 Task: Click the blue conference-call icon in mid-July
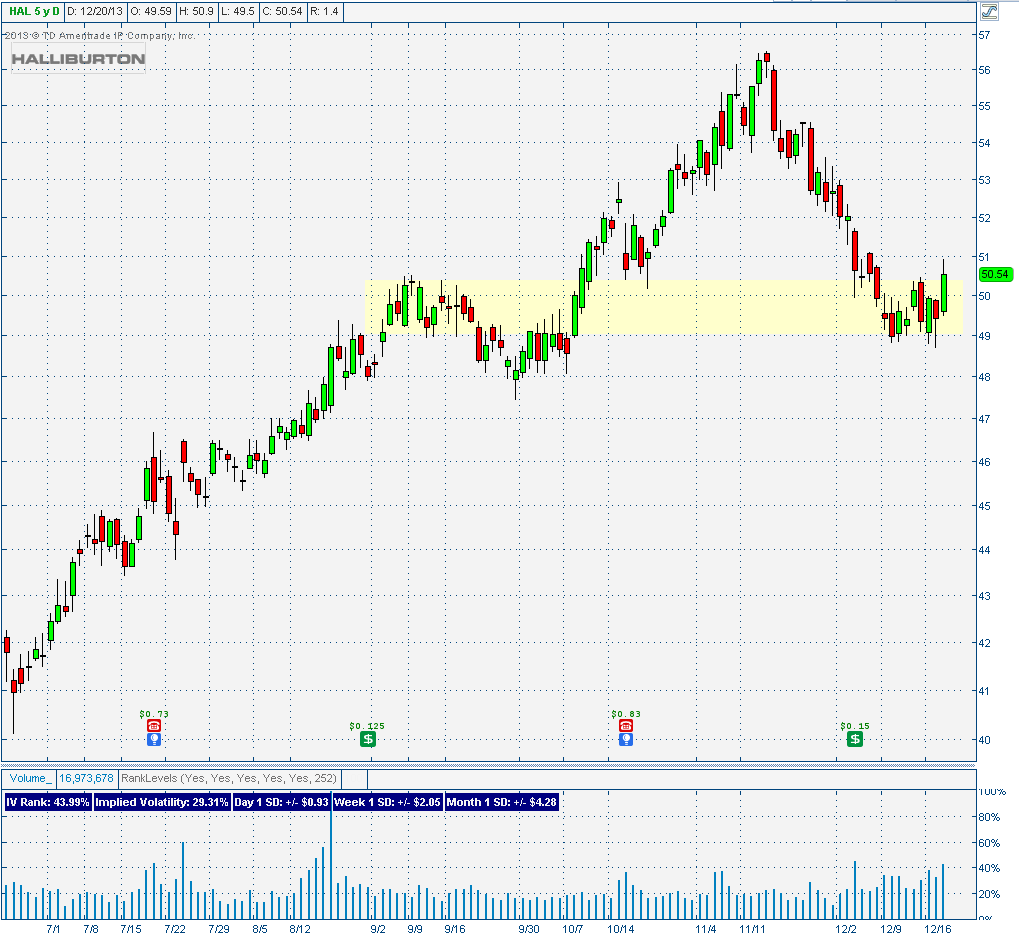point(154,739)
